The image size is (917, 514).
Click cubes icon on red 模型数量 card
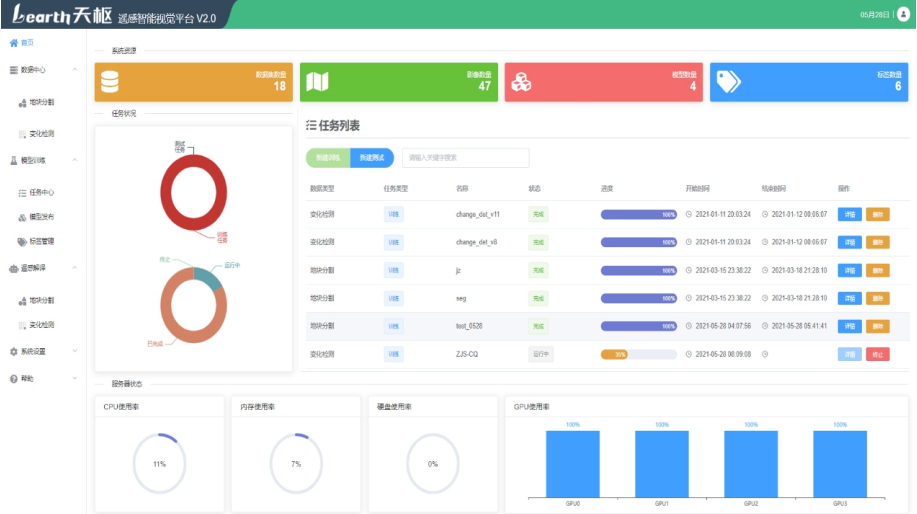tap(521, 82)
